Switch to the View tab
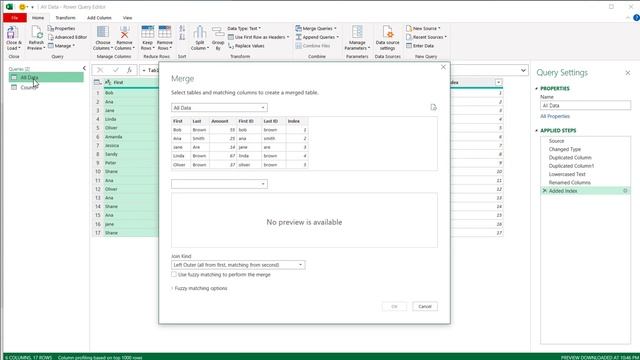 127,18
